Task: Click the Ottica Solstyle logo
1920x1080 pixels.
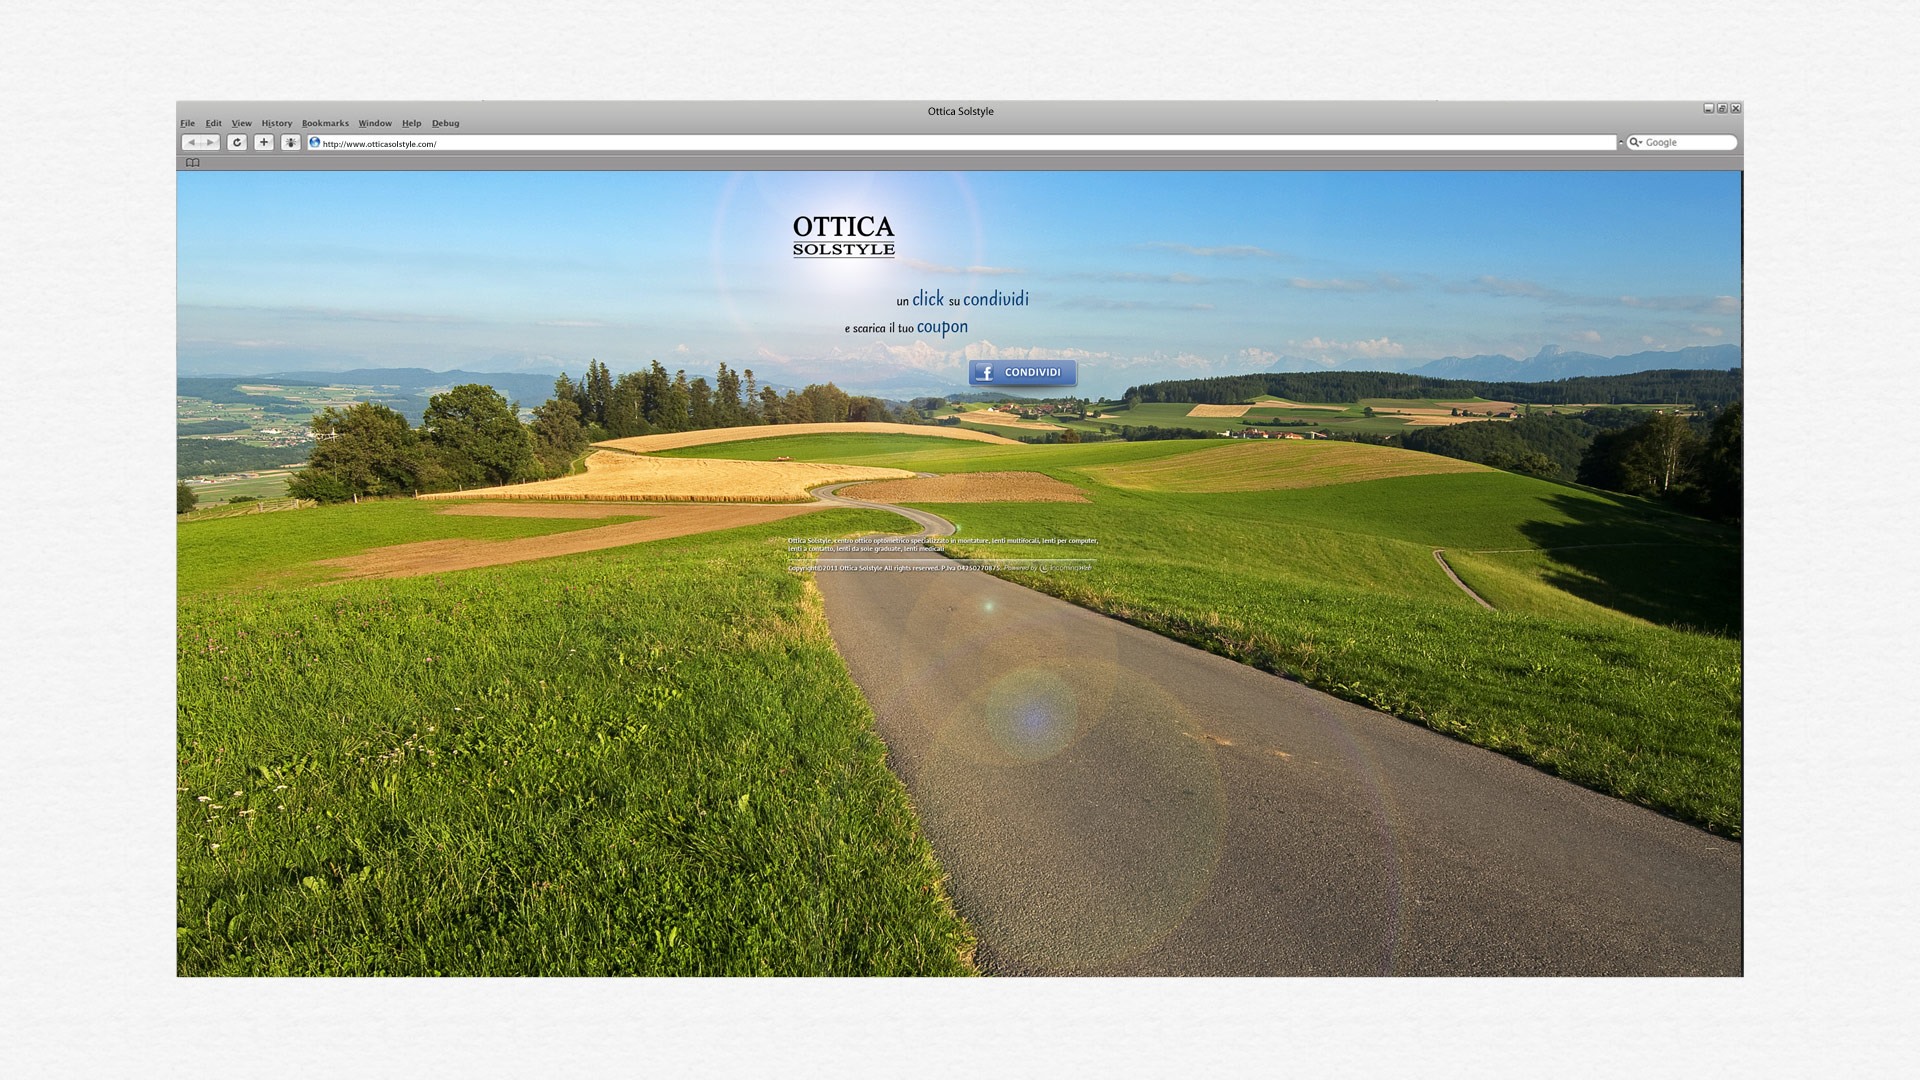Action: click(844, 236)
